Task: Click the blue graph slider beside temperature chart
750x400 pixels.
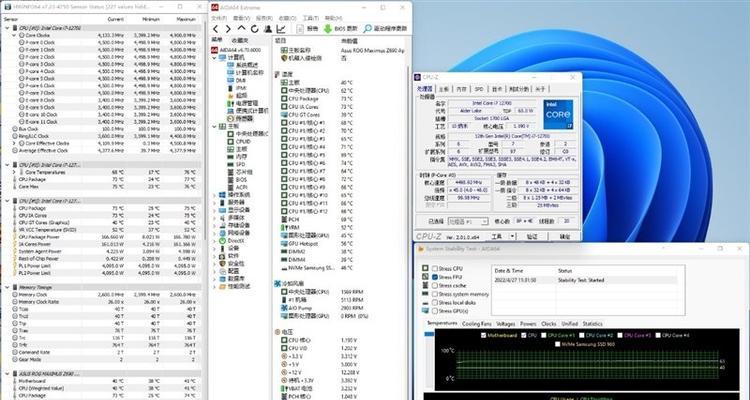Action: tap(429, 334)
